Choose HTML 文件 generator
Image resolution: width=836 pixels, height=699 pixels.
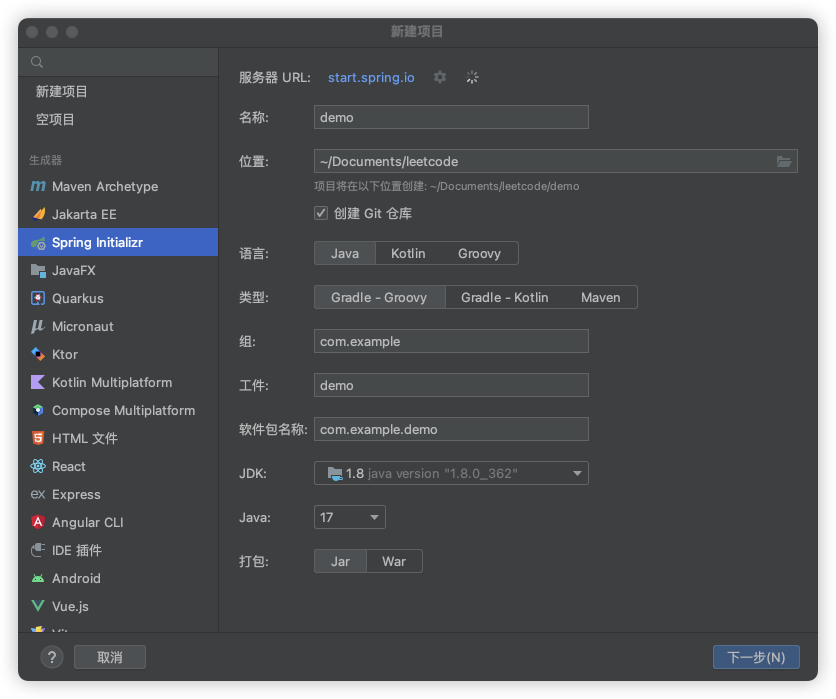[x=118, y=438]
